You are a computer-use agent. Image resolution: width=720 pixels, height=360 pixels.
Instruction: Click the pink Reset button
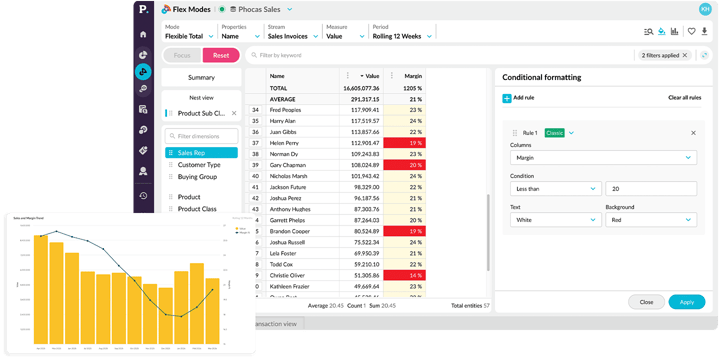pyautogui.click(x=221, y=55)
